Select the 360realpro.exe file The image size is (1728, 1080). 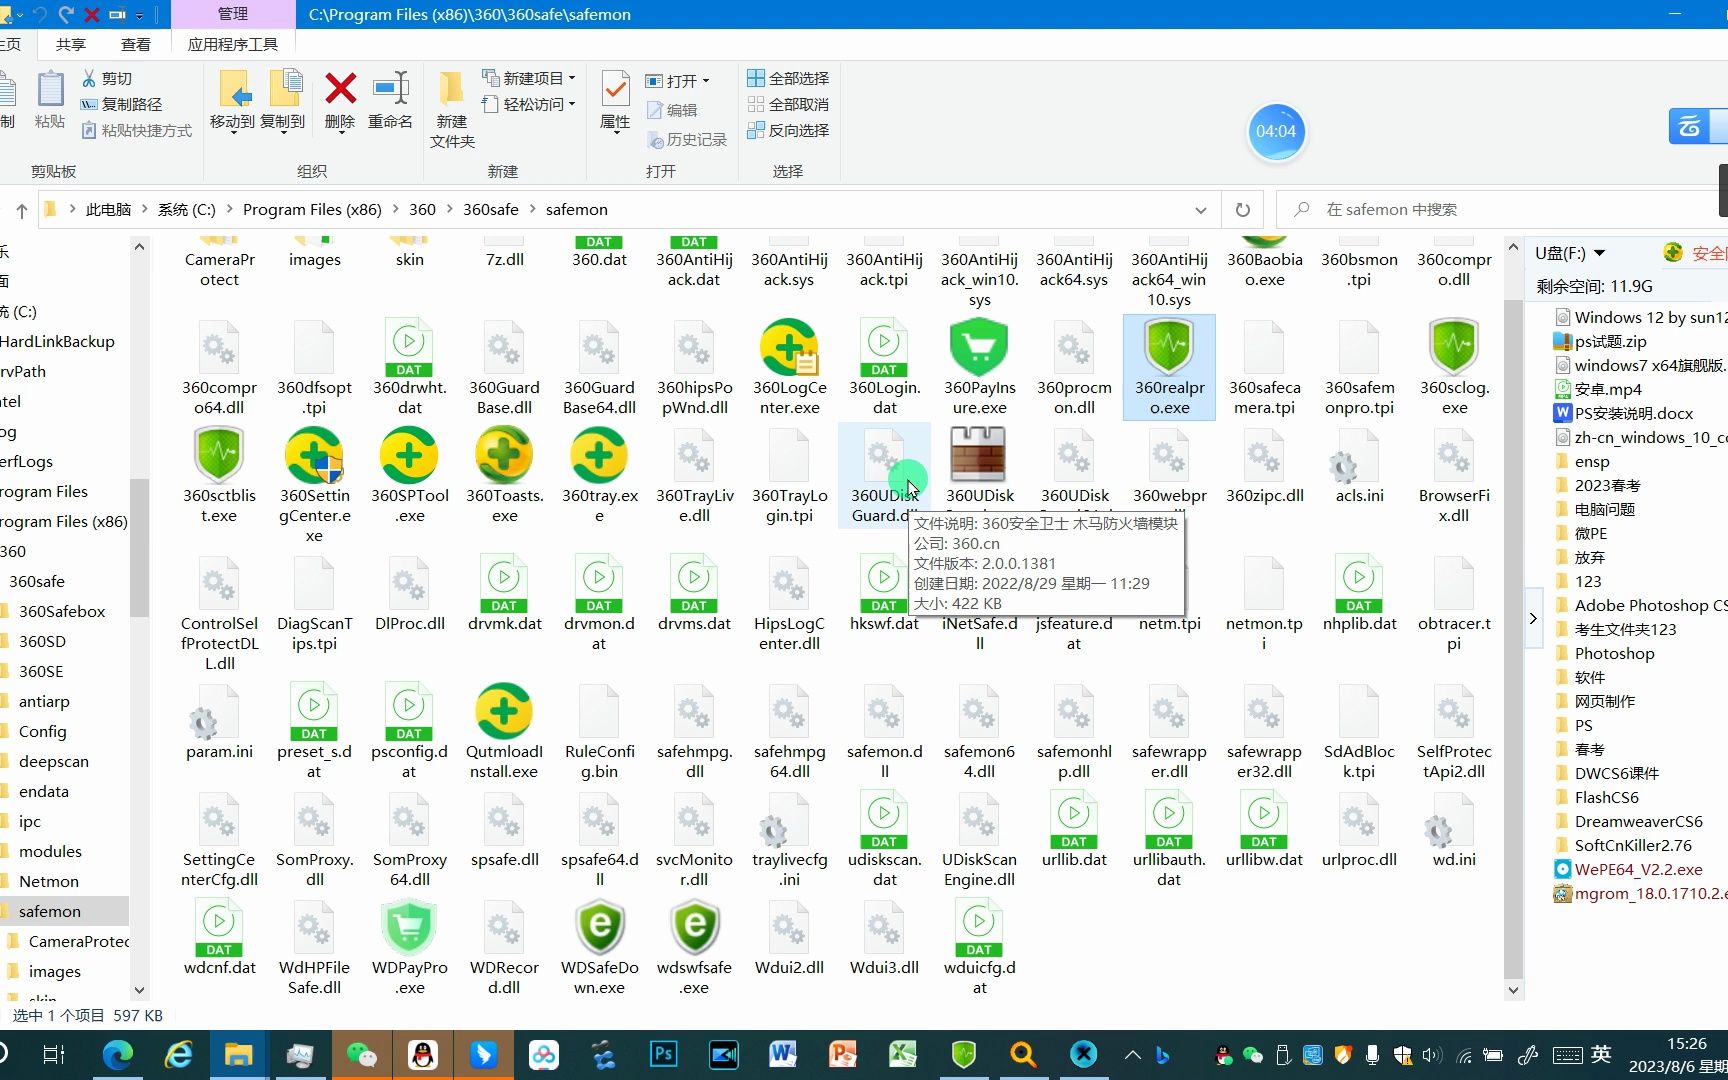1169,368
